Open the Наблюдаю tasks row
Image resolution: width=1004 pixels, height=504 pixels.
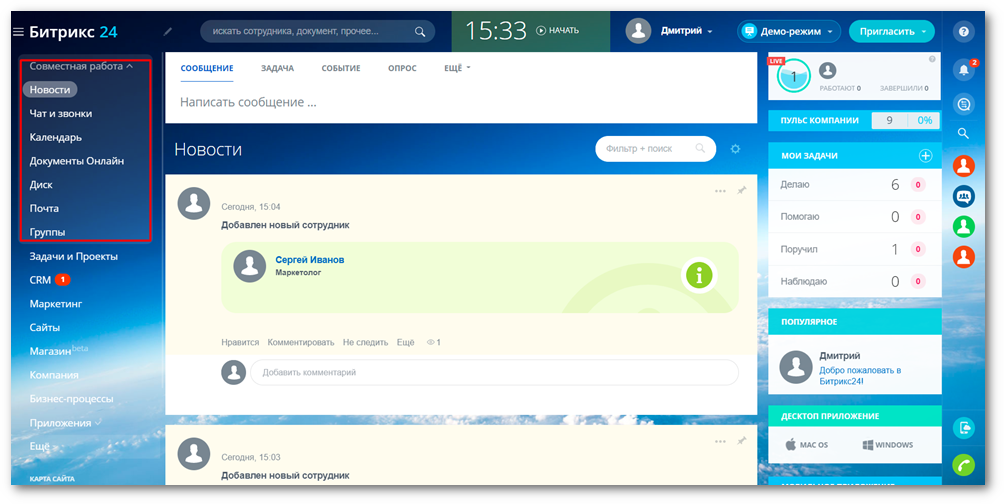[x=855, y=281]
